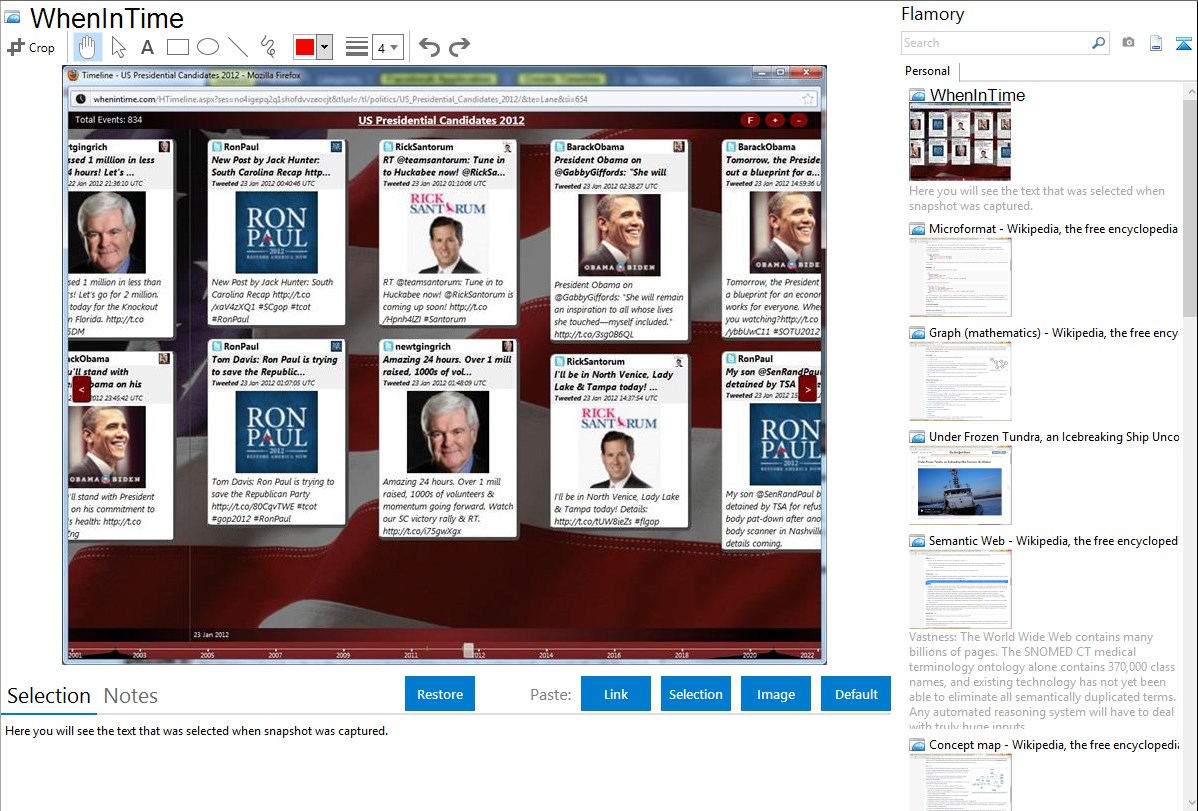Click the Semantic Web - Wikipedia title
This screenshot has height=811, width=1198.
[1053, 541]
